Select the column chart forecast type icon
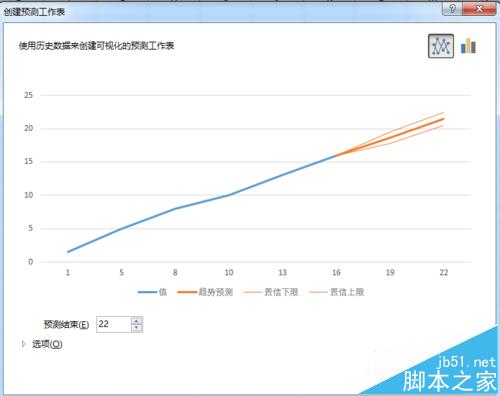Image resolution: width=500 pixels, height=396 pixels. [x=468, y=46]
